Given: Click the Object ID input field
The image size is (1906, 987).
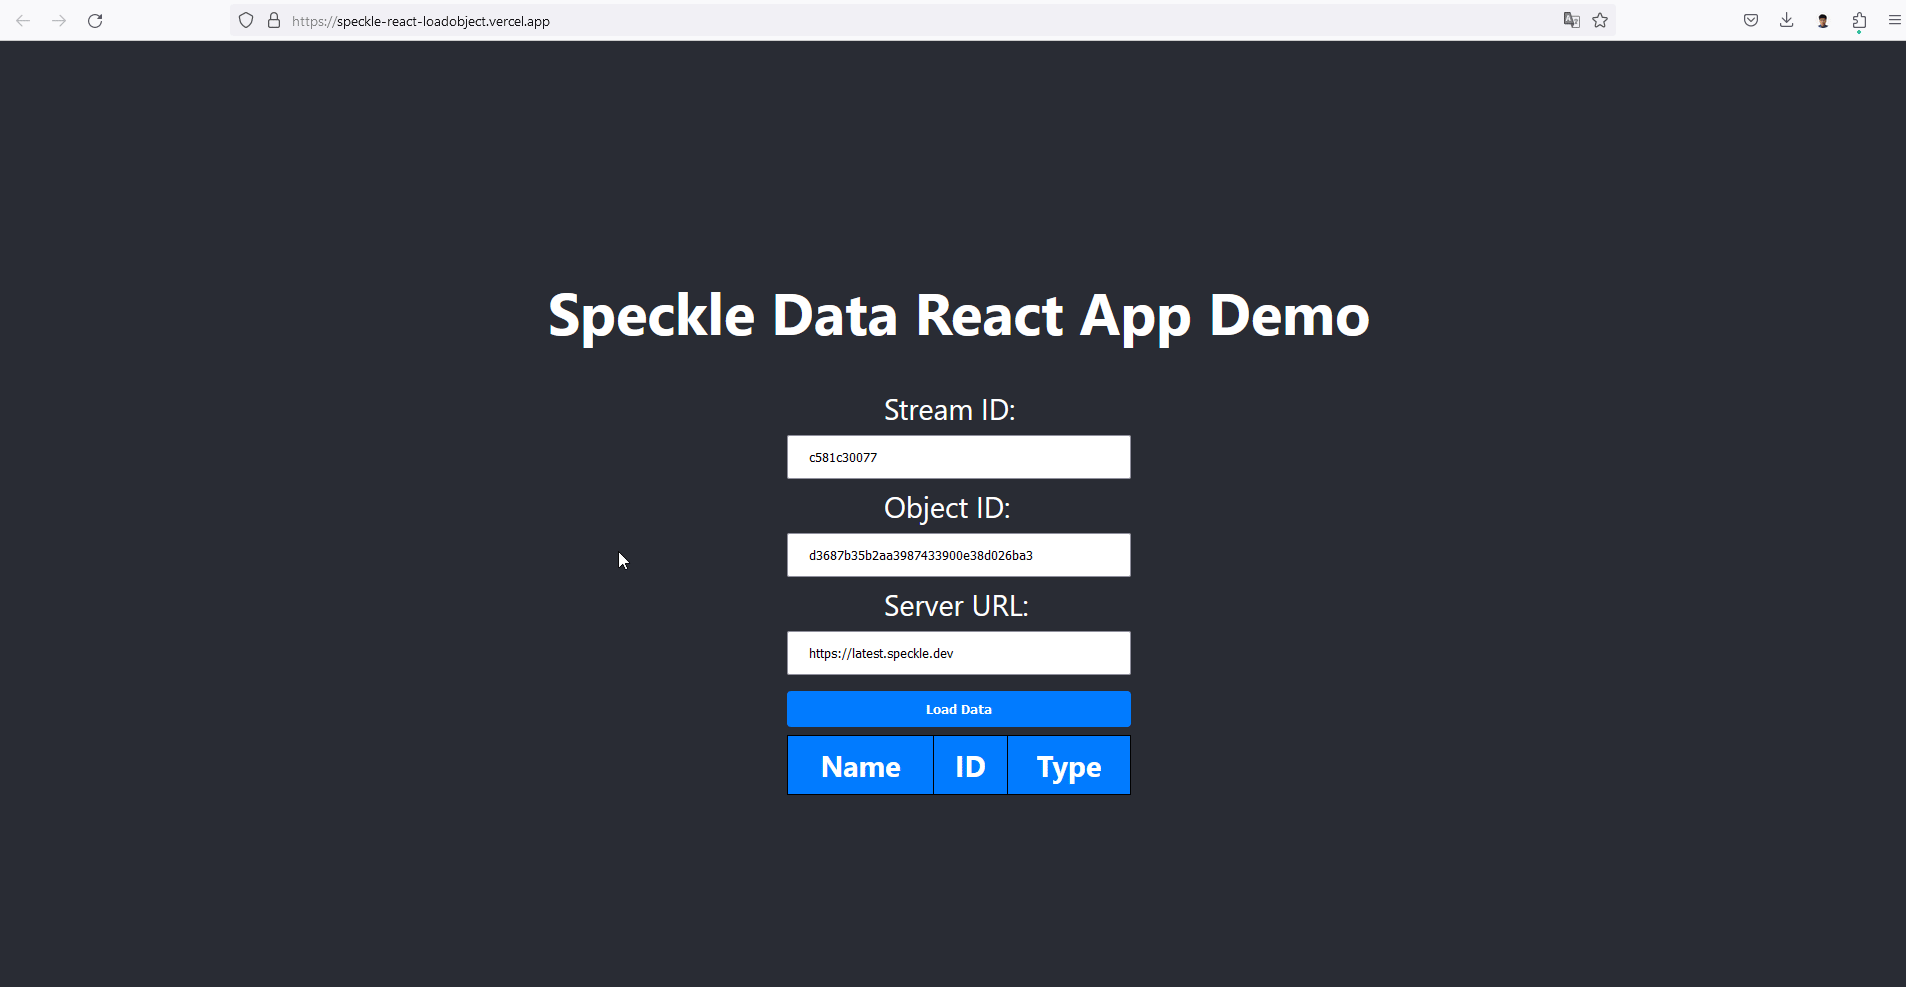Looking at the screenshot, I should [959, 555].
